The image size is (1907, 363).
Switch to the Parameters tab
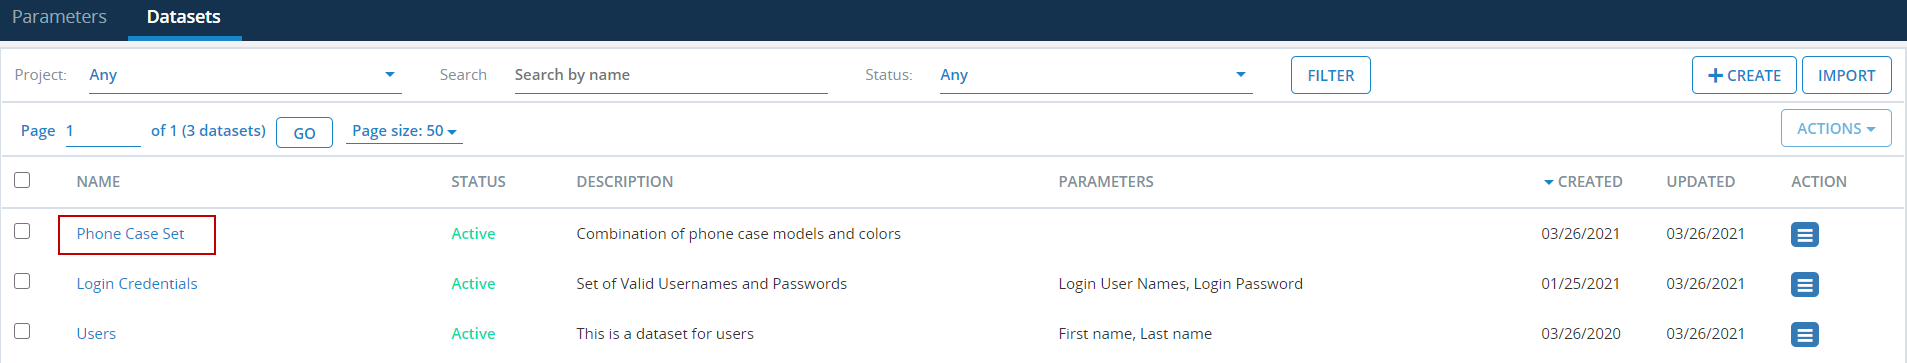tap(59, 17)
